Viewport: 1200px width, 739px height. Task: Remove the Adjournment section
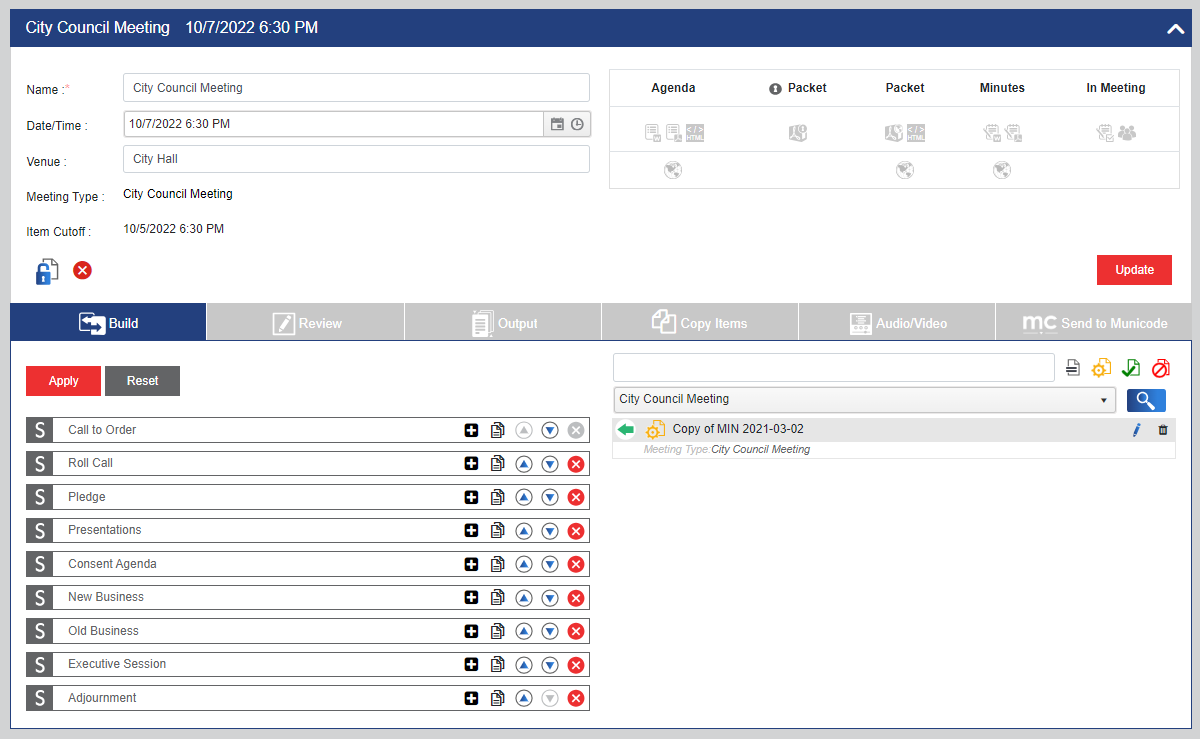[x=575, y=698]
